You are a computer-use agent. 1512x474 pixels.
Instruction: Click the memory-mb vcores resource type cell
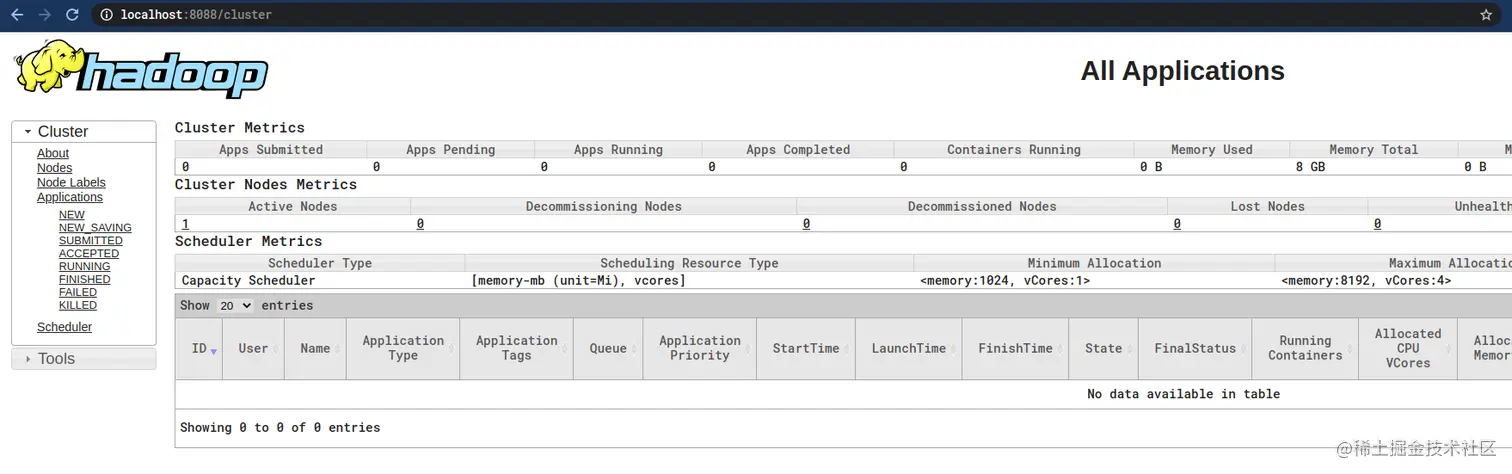[689, 281]
